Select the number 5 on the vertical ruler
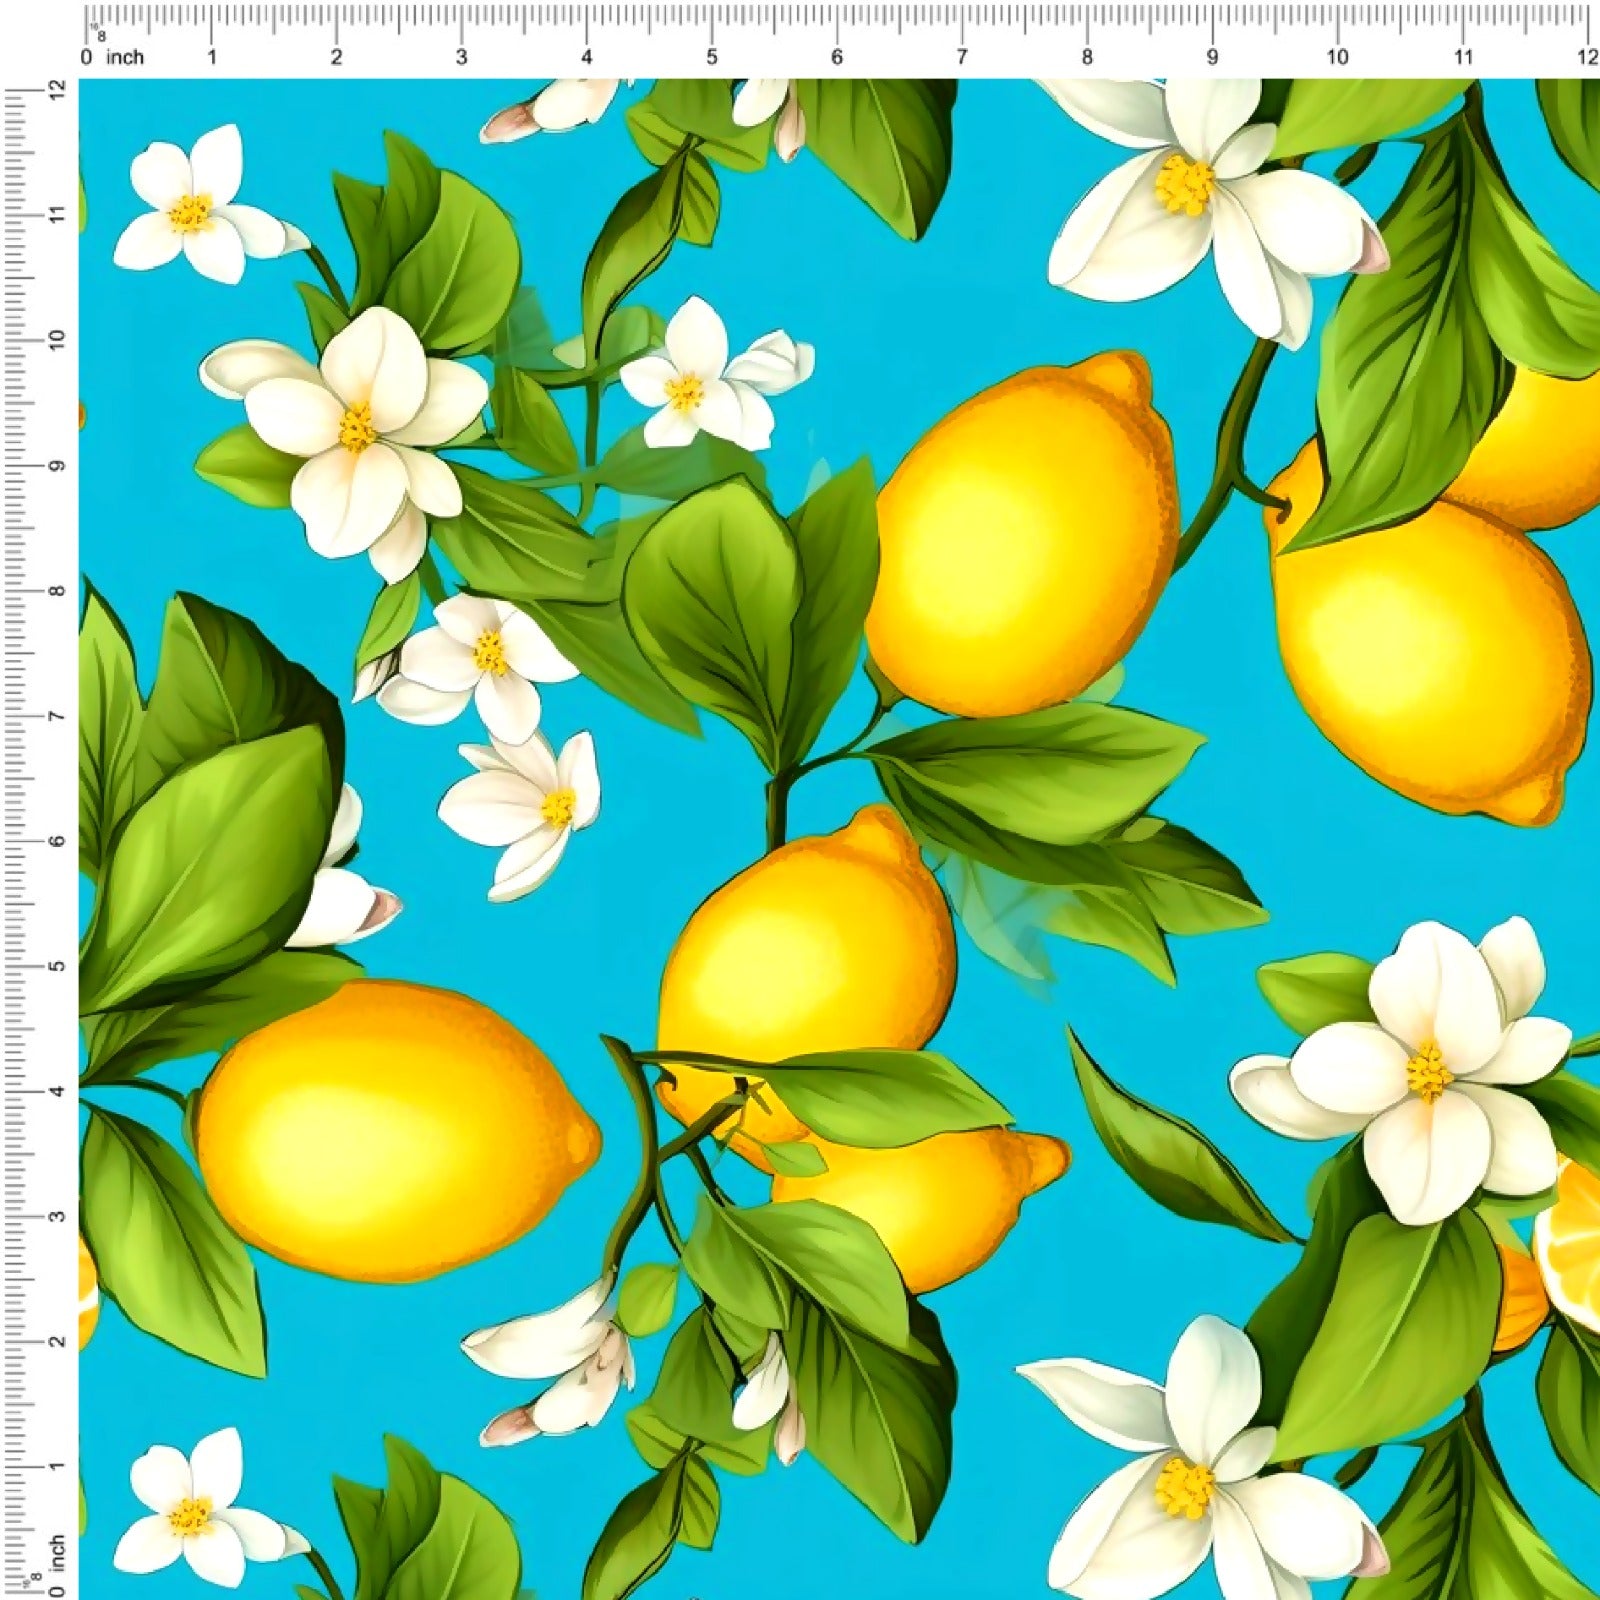This screenshot has height=1600, width=1600. click(x=57, y=966)
